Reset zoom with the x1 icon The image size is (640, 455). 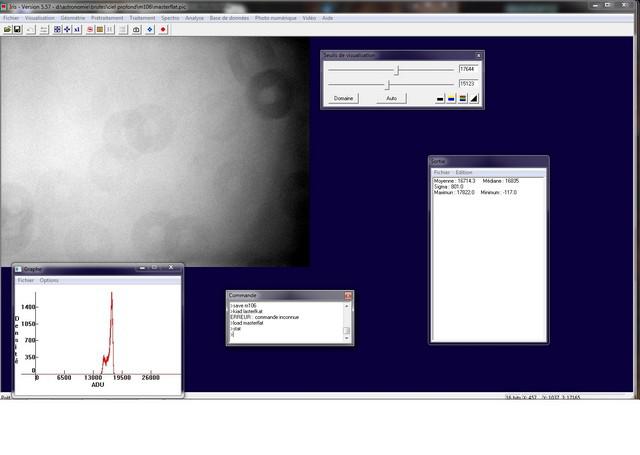coord(77,29)
